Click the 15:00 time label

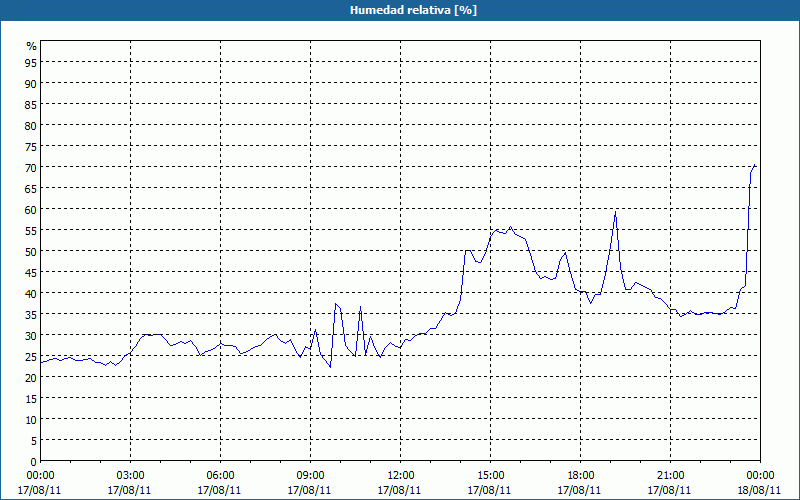[x=490, y=476]
